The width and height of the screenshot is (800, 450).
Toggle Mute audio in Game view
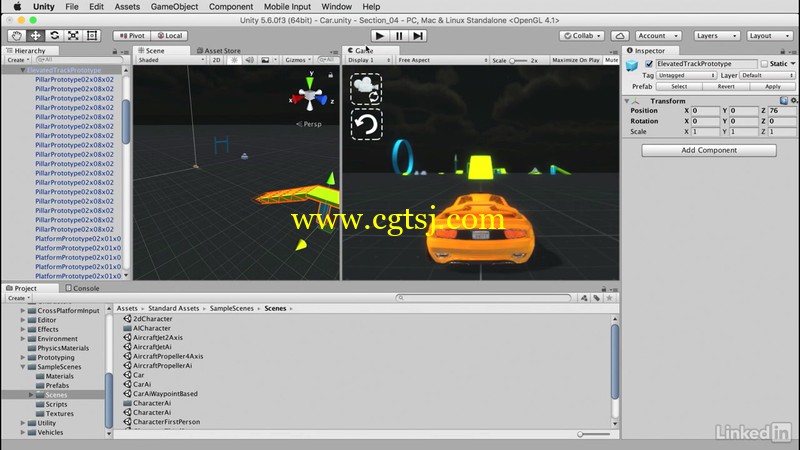[611, 60]
